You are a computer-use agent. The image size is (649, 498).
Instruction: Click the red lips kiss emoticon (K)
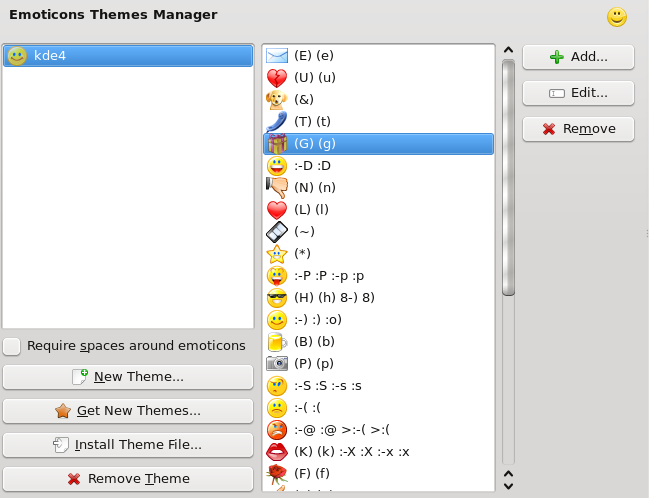tap(277, 452)
